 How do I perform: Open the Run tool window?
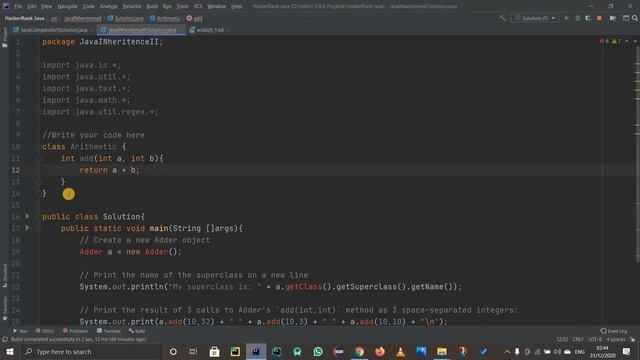(x=20, y=331)
